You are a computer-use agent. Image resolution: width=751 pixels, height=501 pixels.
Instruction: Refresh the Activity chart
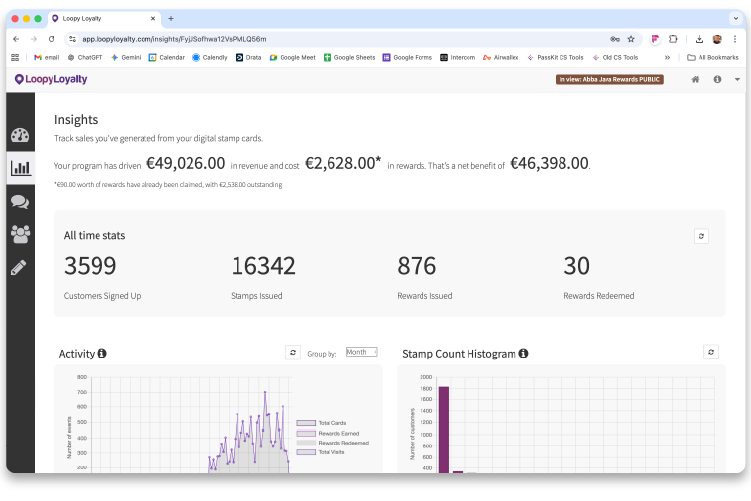tap(293, 353)
